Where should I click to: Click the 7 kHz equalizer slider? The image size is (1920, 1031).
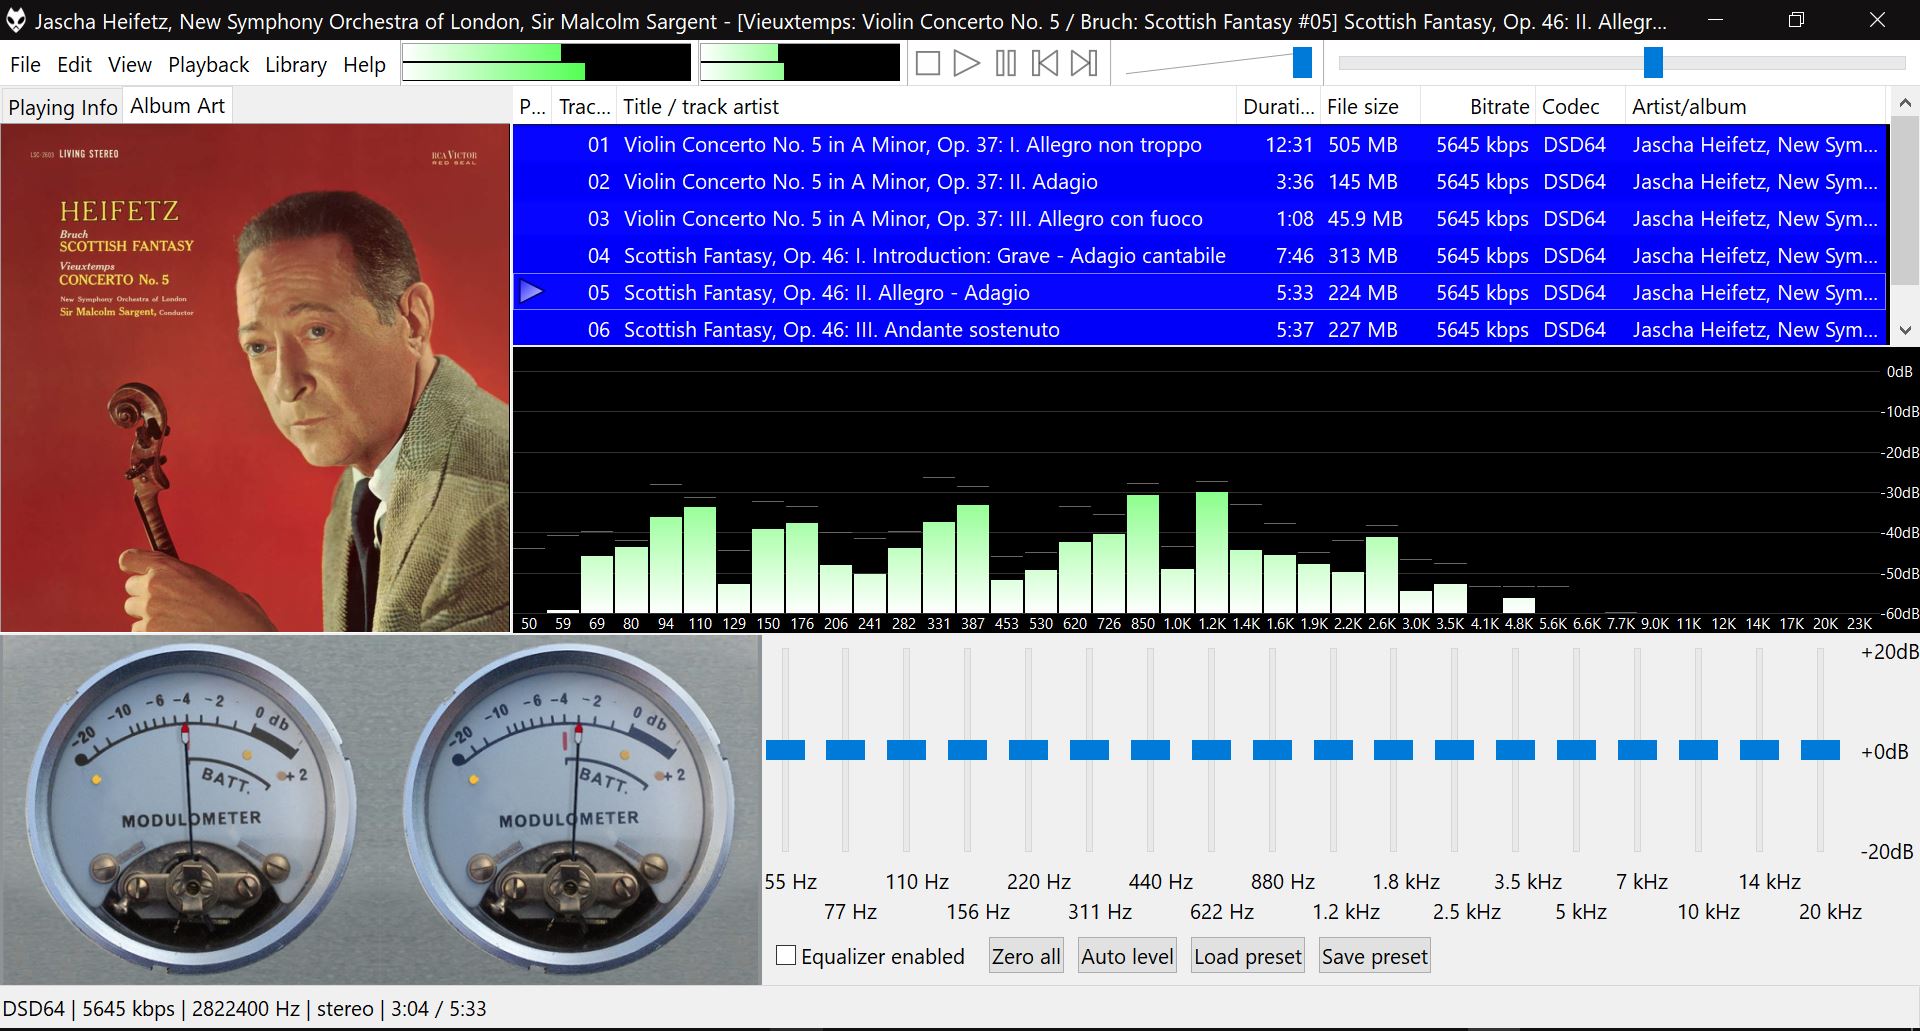click(1638, 750)
